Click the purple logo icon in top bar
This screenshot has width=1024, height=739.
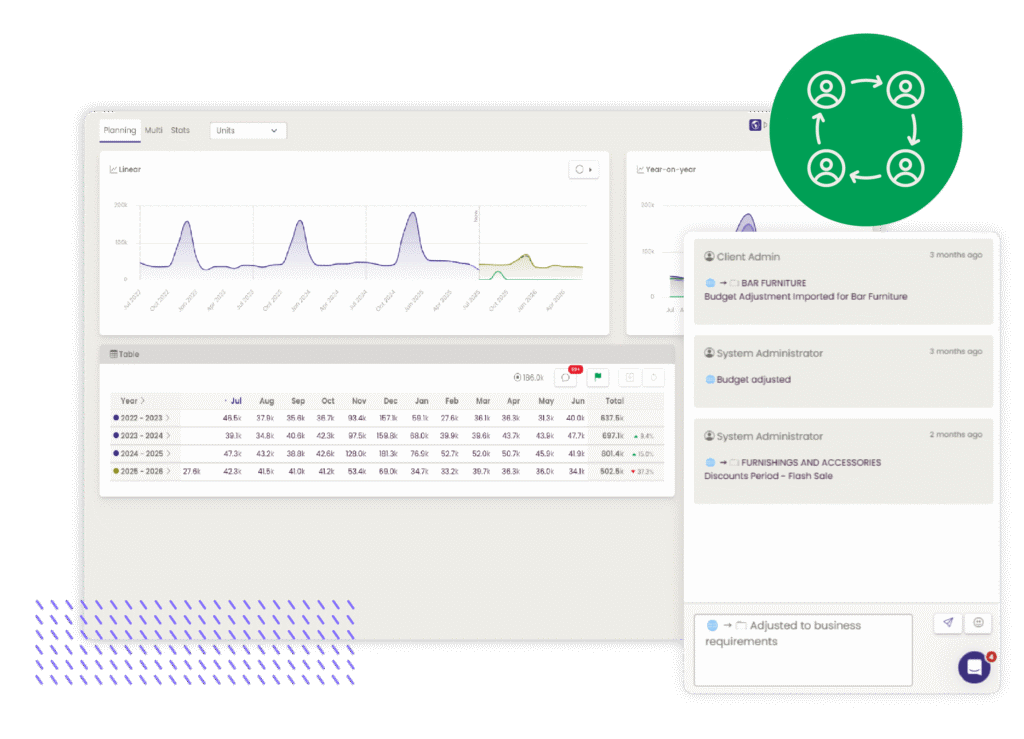pyautogui.click(x=755, y=126)
